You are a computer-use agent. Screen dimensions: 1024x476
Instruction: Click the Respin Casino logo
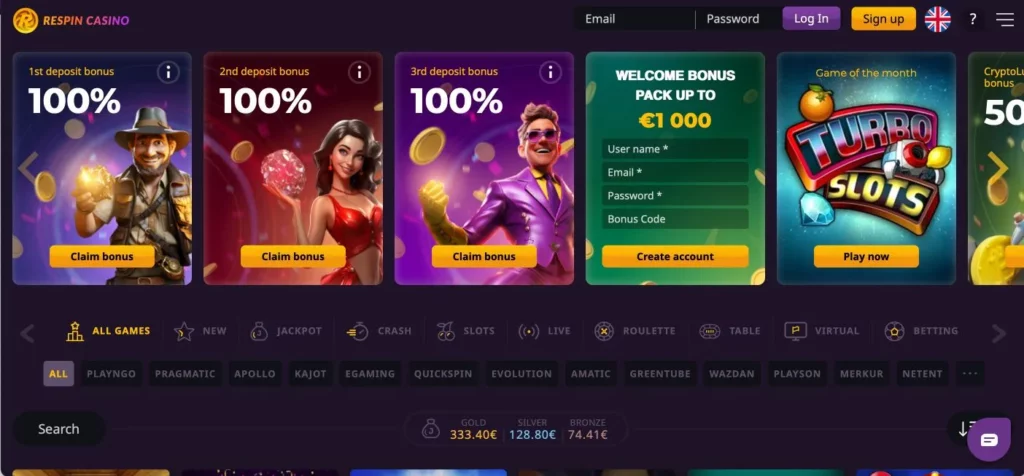click(71, 20)
